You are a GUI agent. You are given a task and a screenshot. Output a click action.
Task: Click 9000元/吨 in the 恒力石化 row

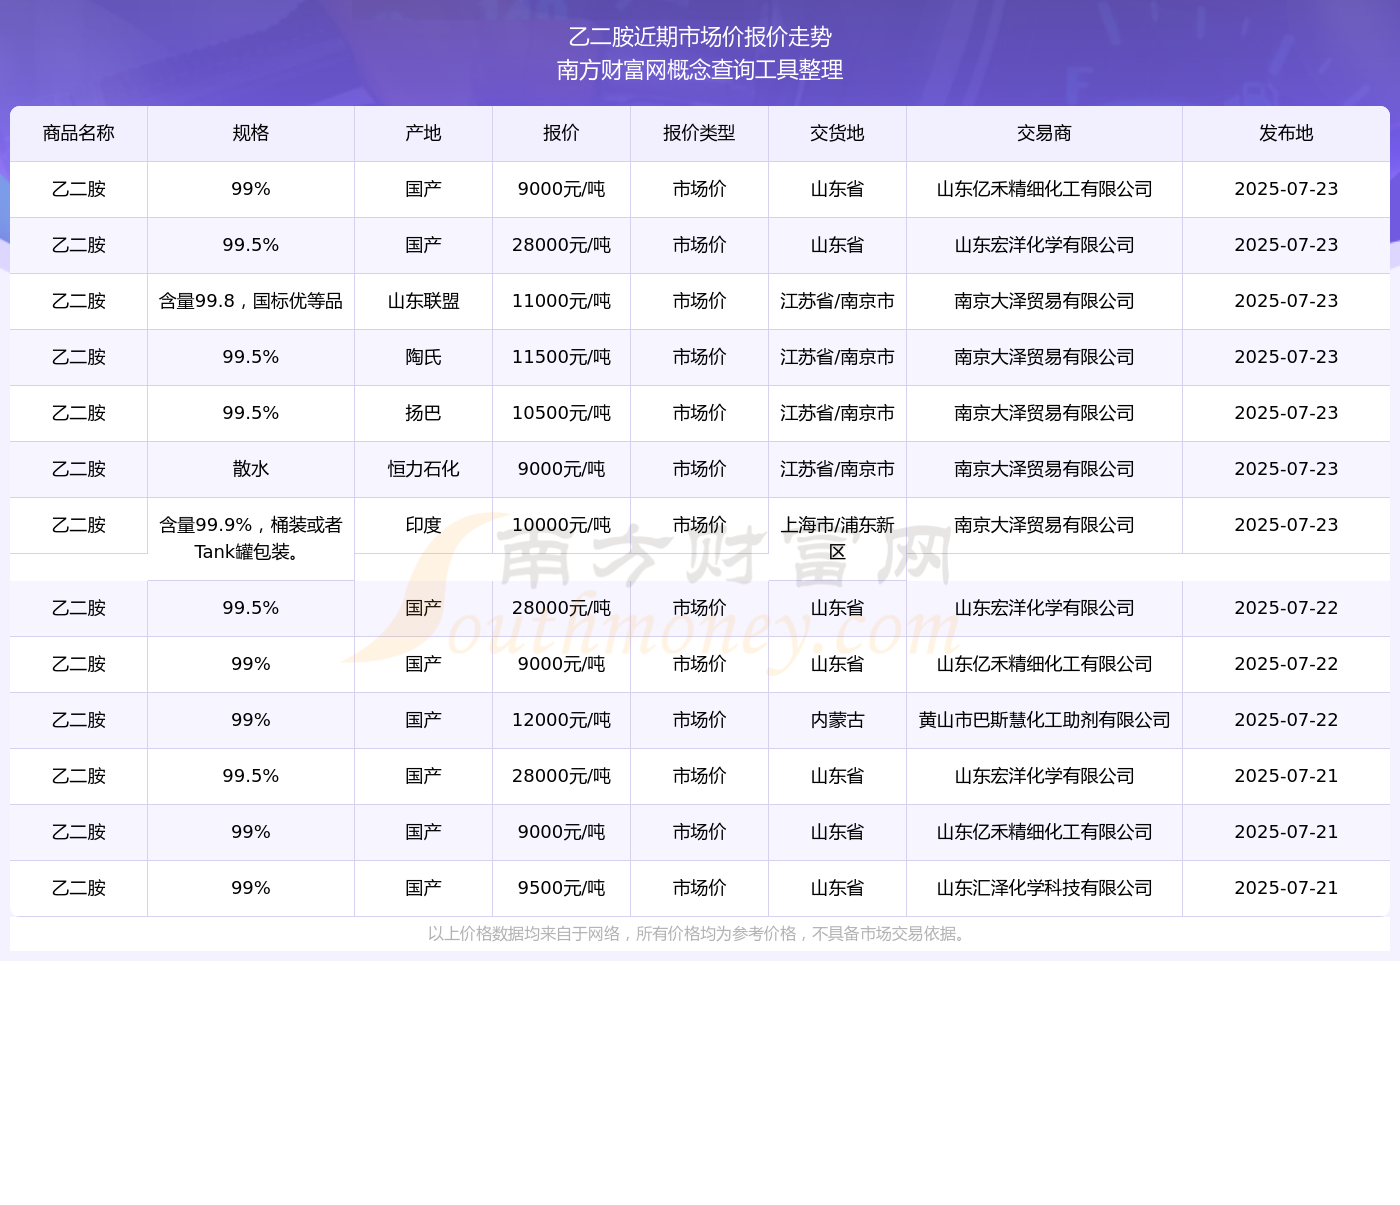(561, 469)
